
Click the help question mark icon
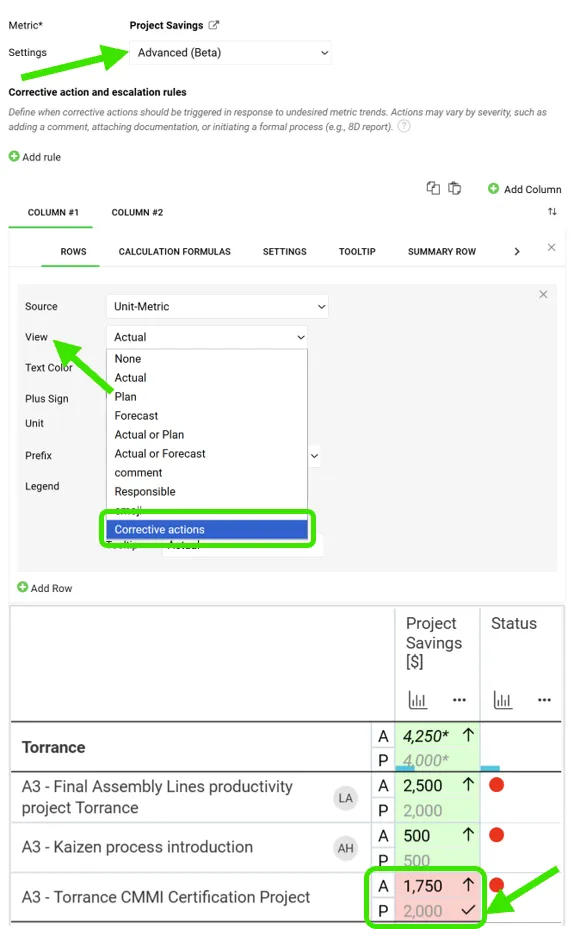[x=404, y=126]
